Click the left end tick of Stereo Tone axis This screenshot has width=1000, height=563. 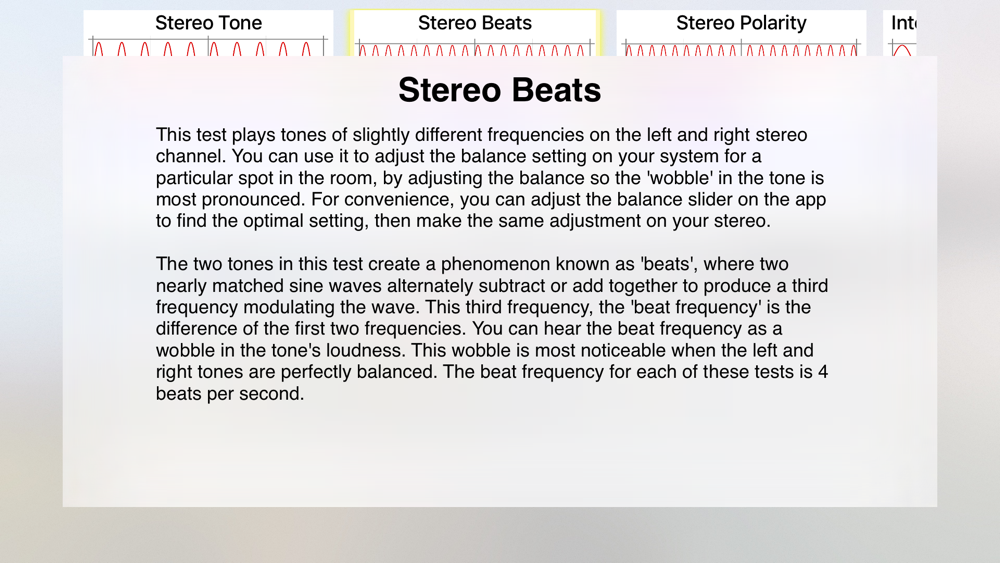(92, 47)
